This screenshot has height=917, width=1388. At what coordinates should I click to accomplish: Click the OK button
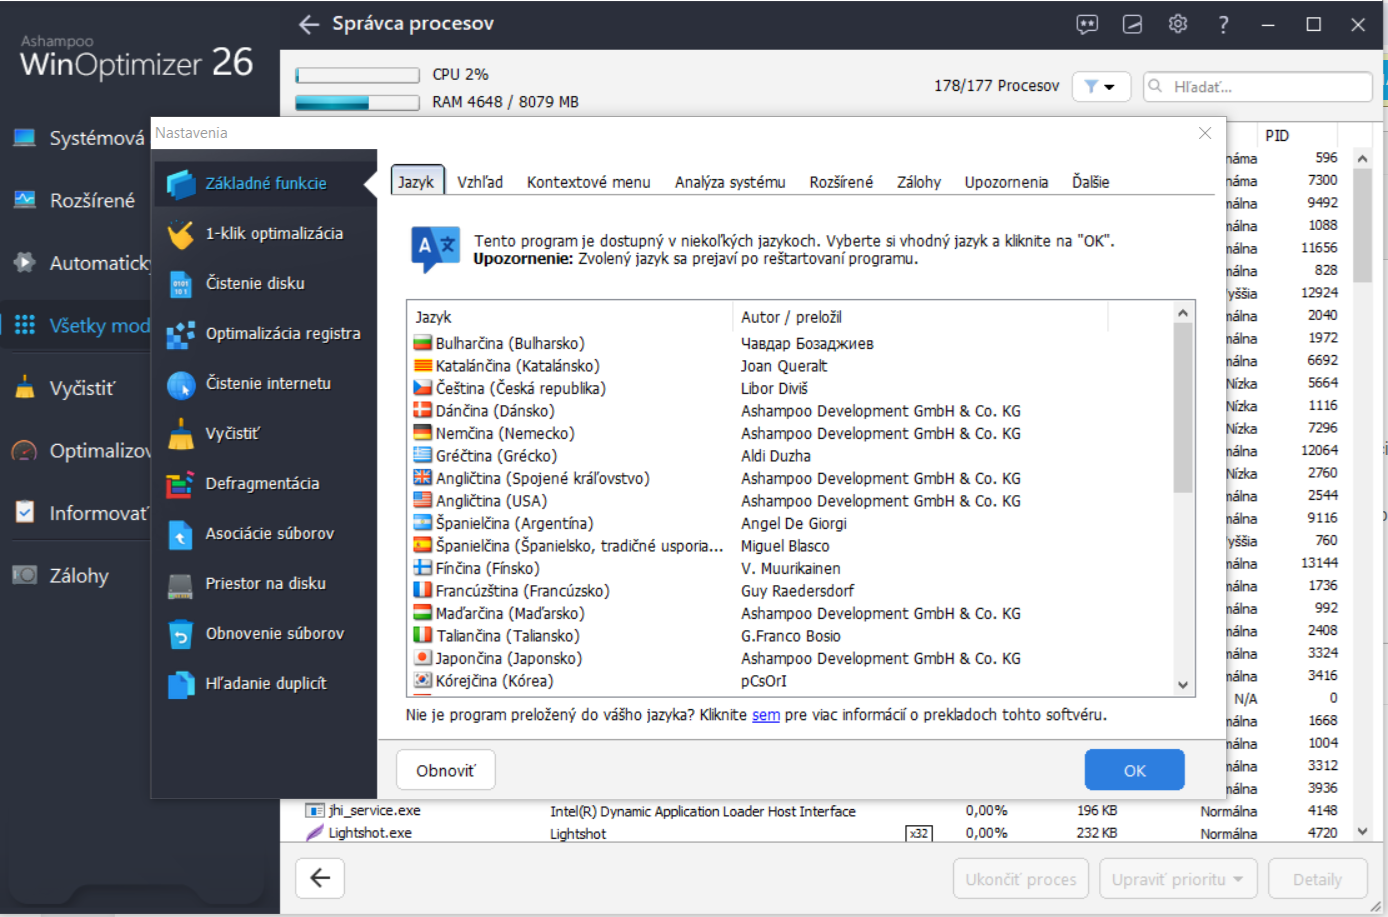(1134, 770)
